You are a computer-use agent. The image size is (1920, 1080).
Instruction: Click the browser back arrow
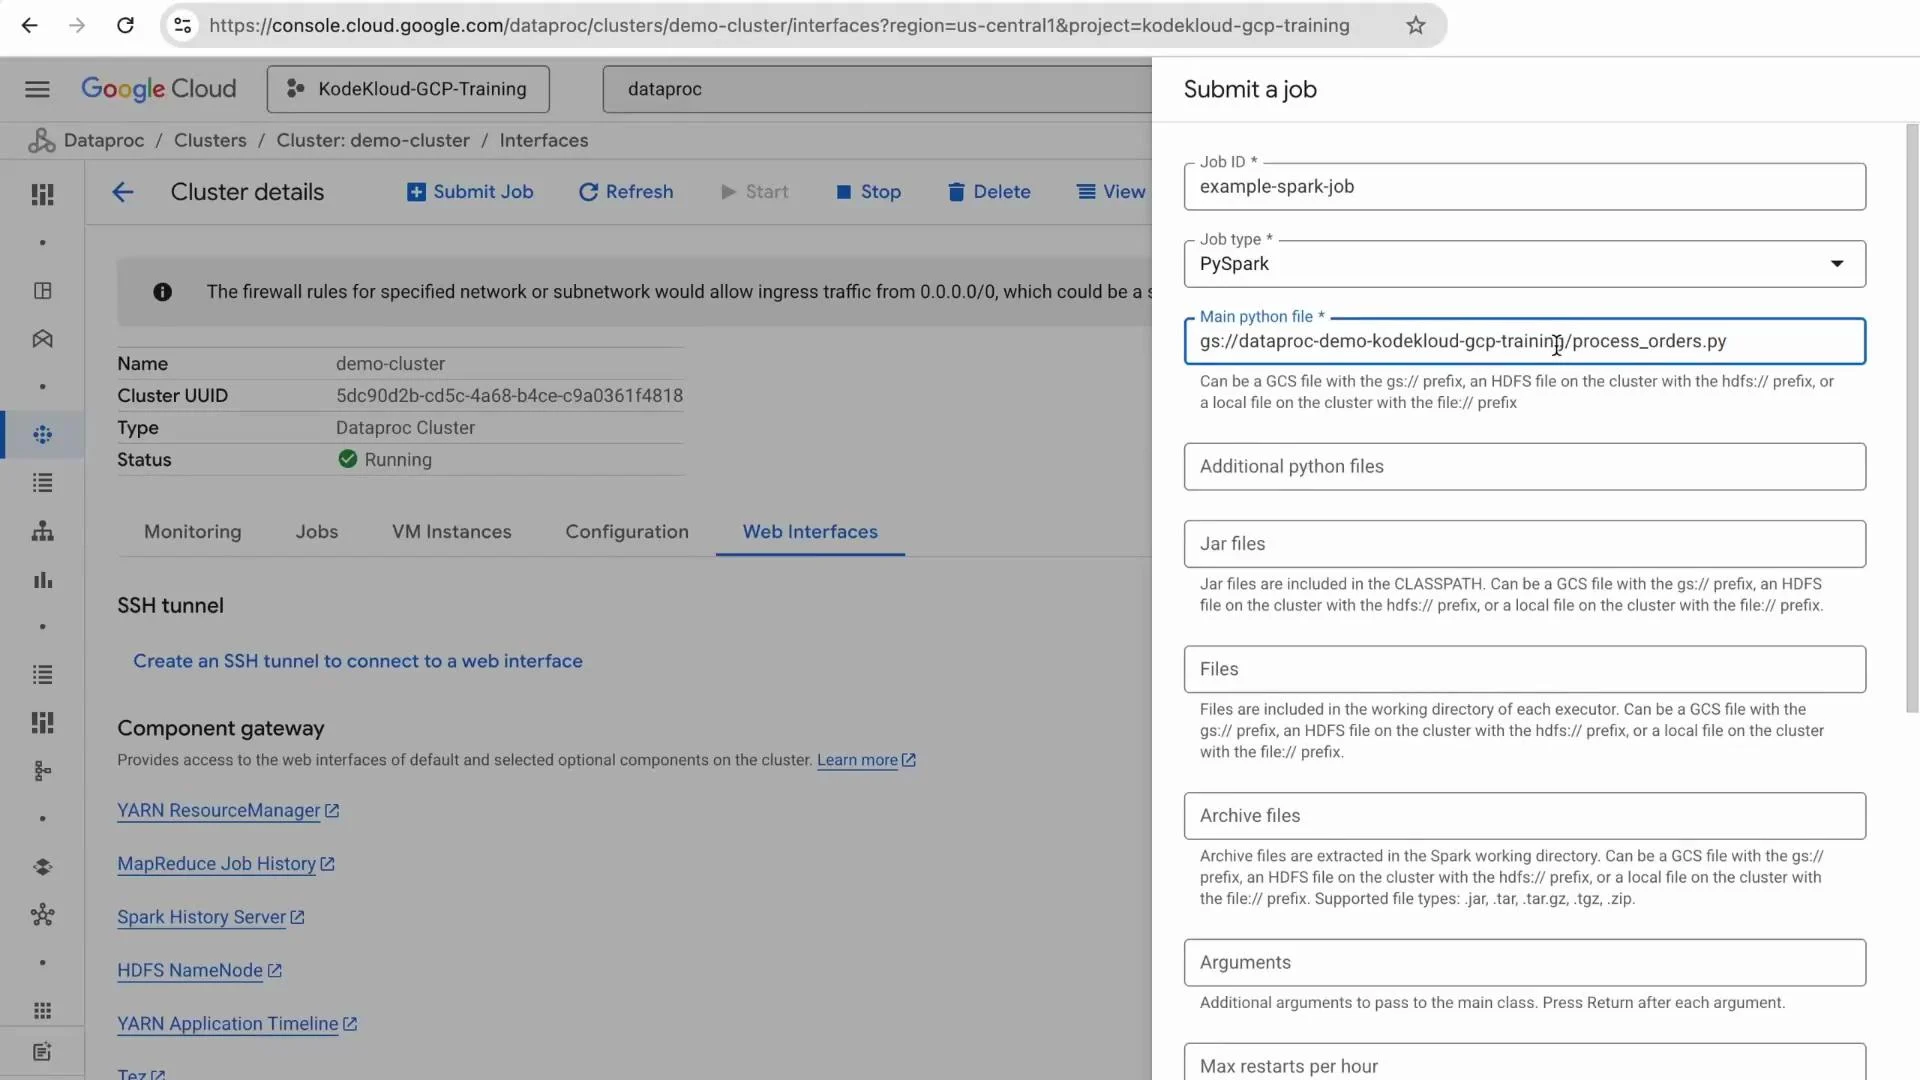point(30,25)
